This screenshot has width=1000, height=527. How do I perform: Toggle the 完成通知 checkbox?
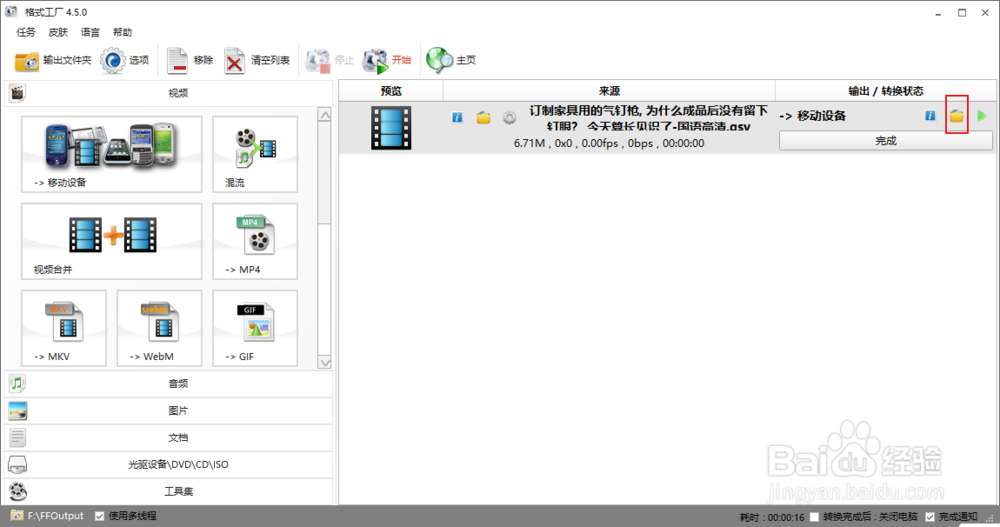tap(930, 517)
